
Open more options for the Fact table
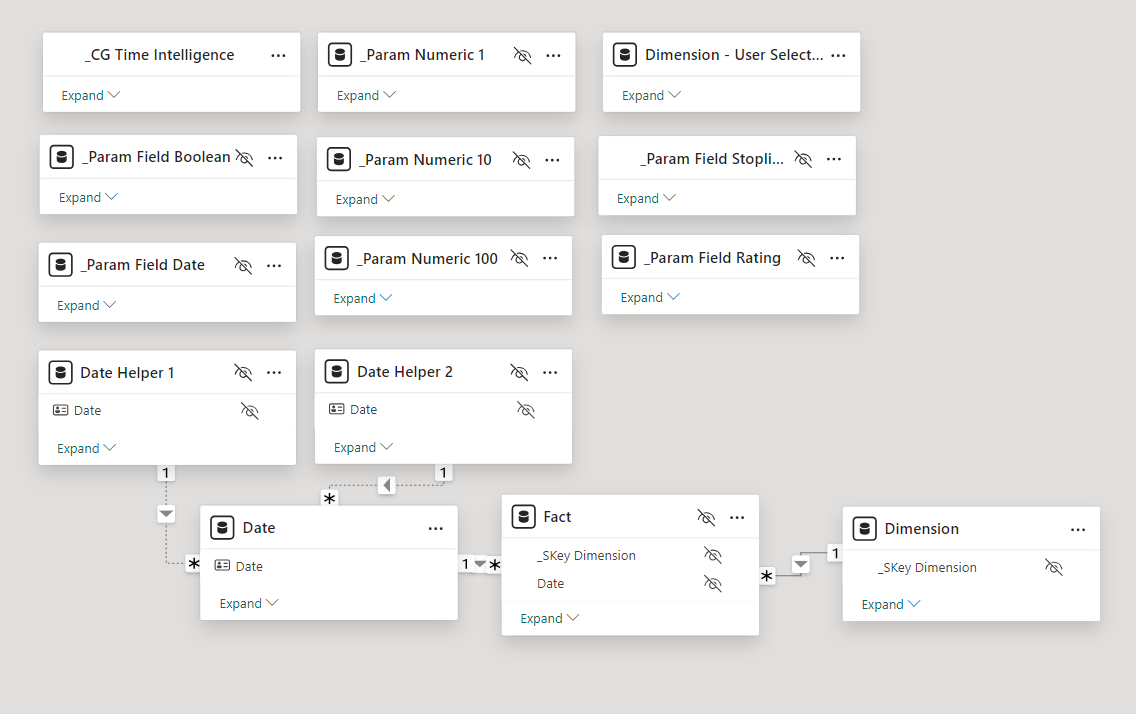point(737,518)
